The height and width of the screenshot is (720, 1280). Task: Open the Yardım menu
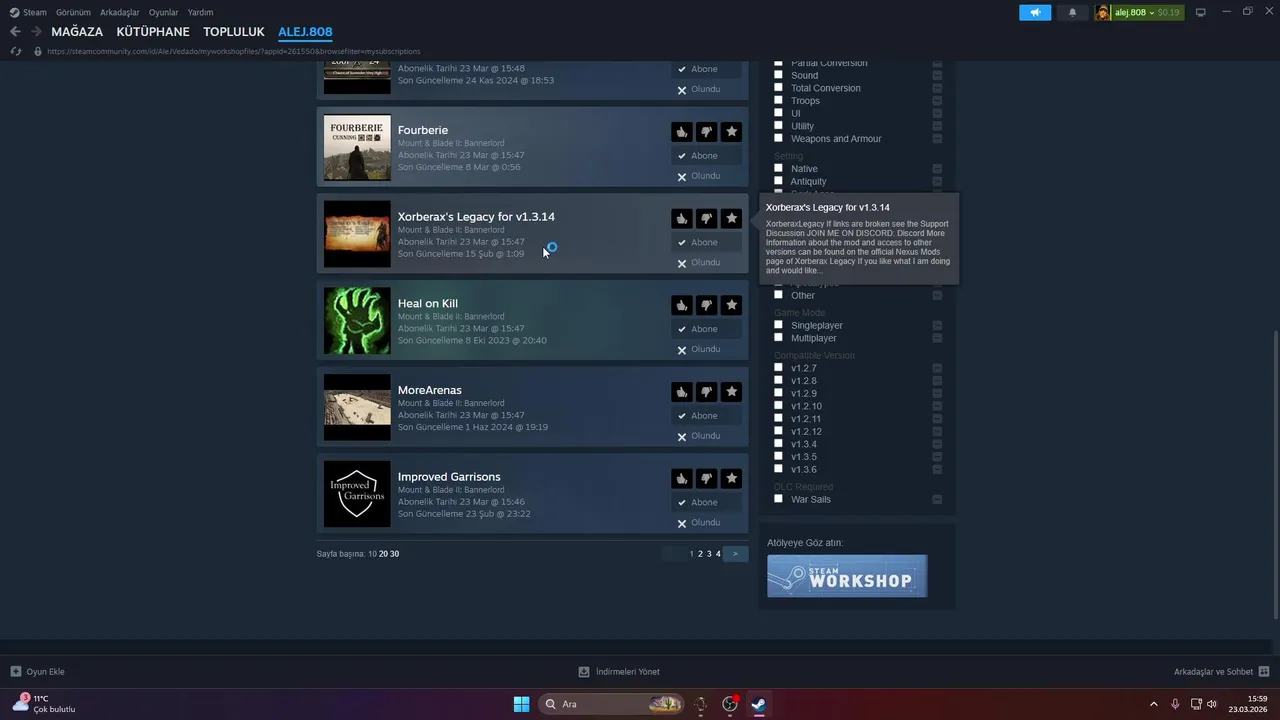tap(200, 12)
